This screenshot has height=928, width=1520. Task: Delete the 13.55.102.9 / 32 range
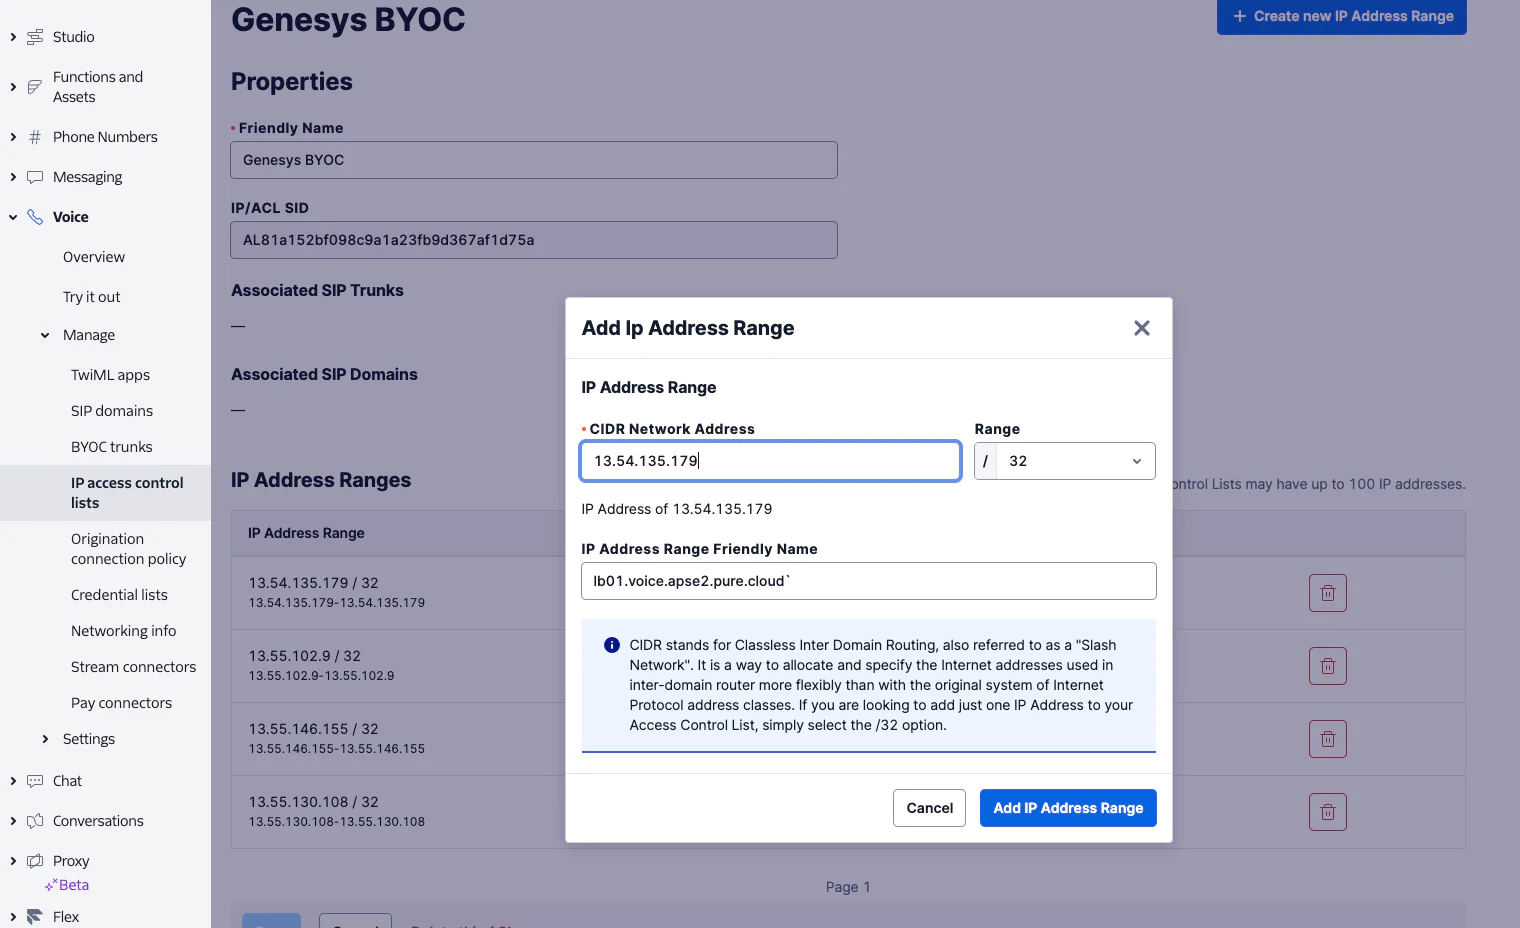coord(1328,666)
